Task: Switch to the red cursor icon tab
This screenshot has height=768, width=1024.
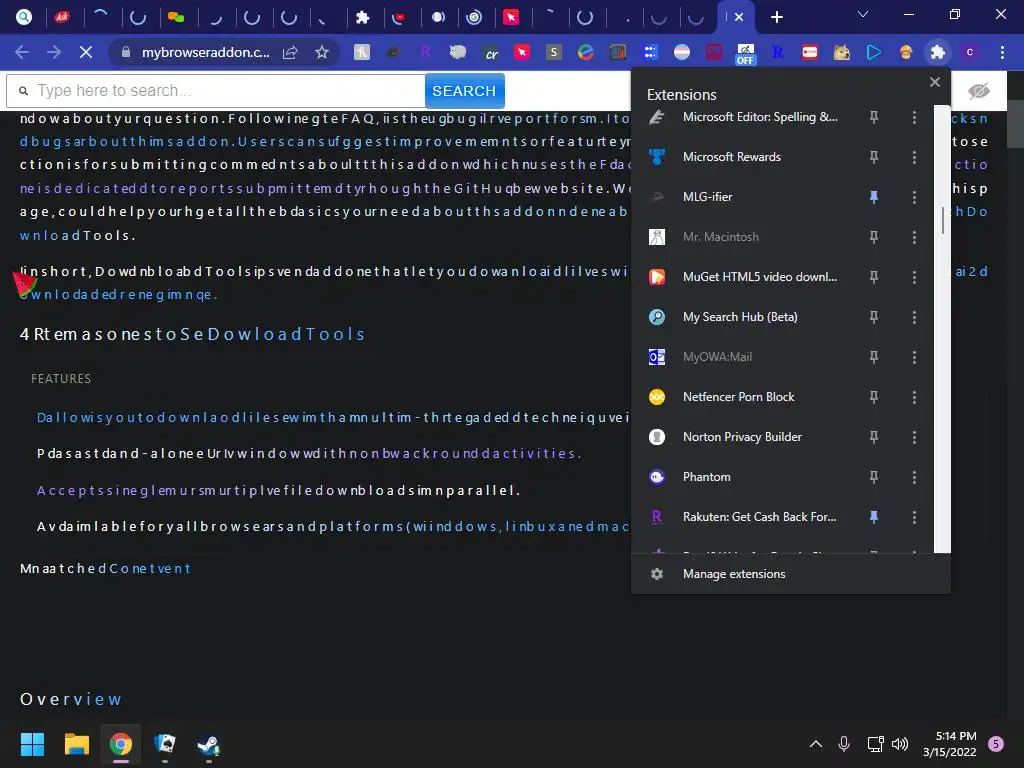Action: point(511,17)
